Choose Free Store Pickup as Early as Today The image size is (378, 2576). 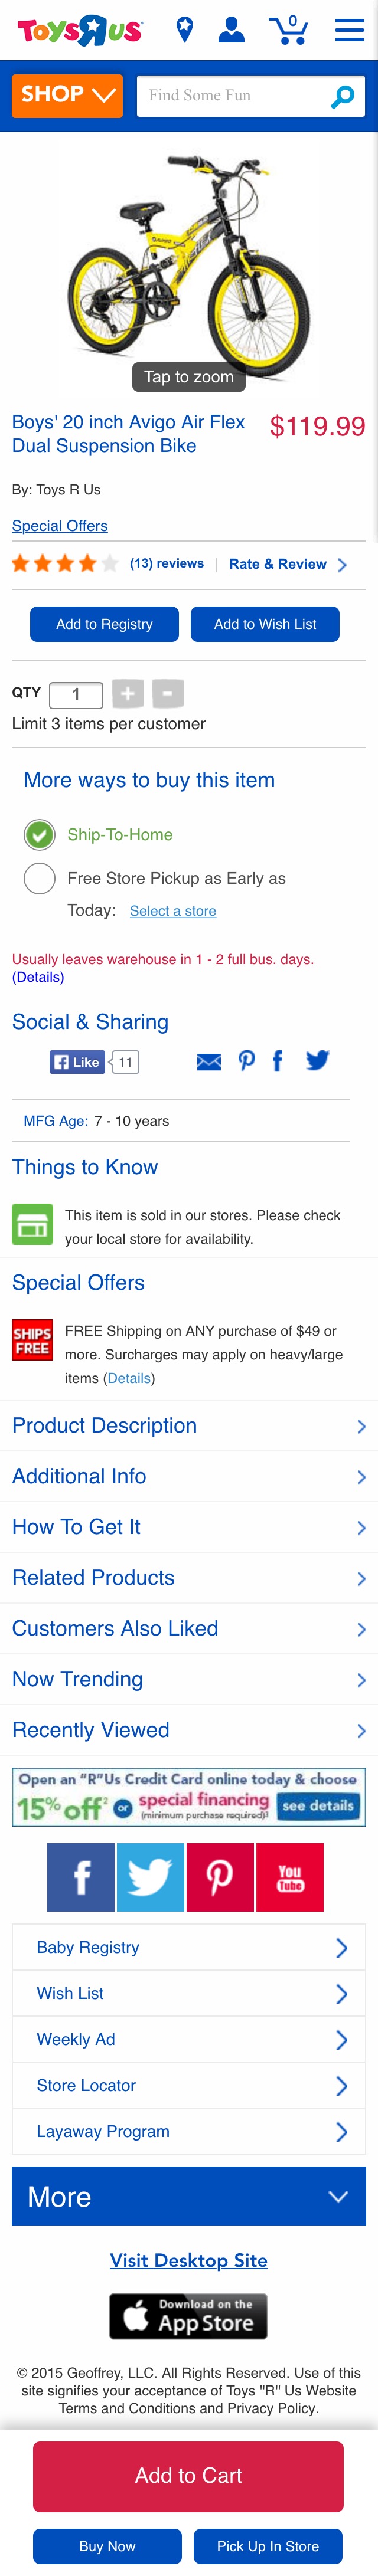[39, 878]
